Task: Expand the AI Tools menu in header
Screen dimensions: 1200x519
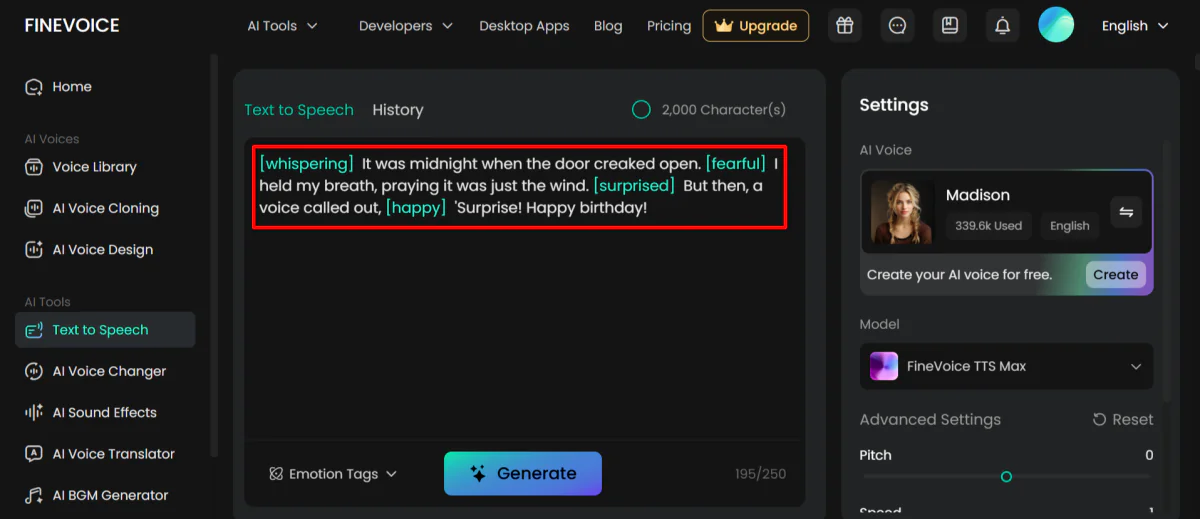Action: 282,26
